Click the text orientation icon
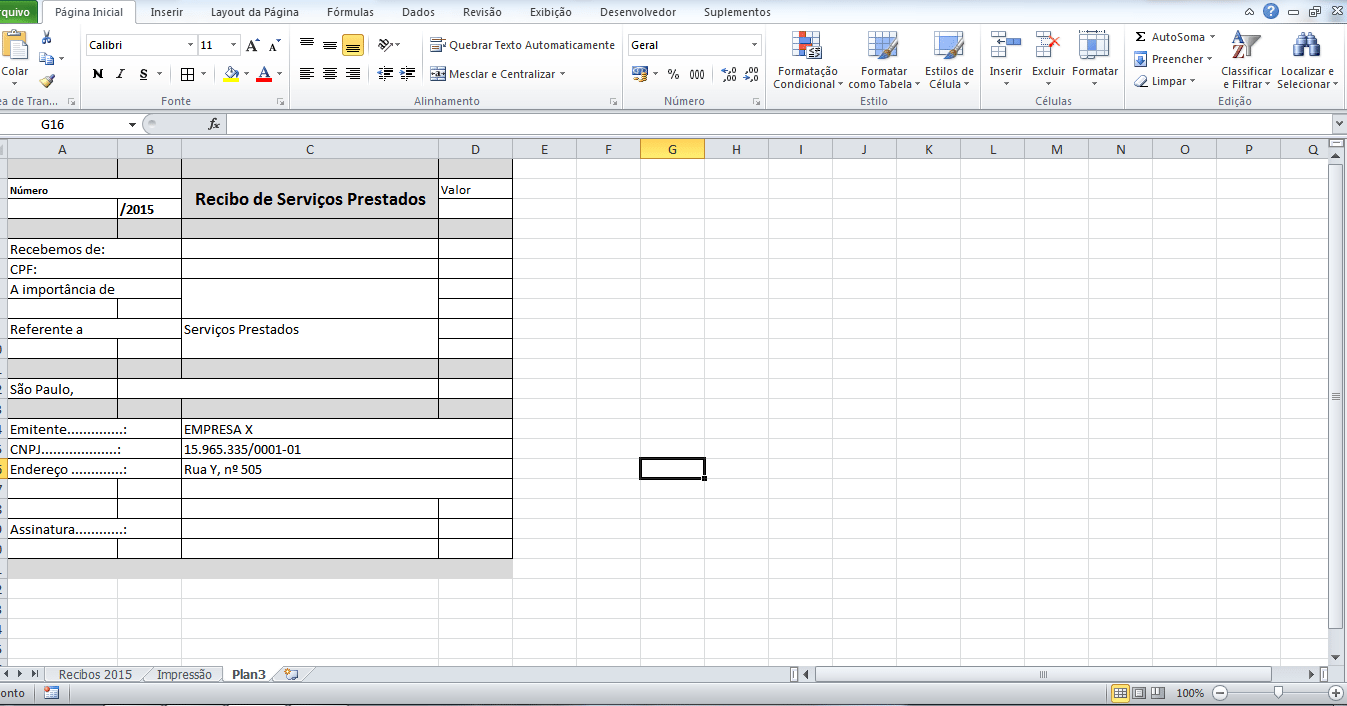The image size is (1347, 706). coord(386,45)
